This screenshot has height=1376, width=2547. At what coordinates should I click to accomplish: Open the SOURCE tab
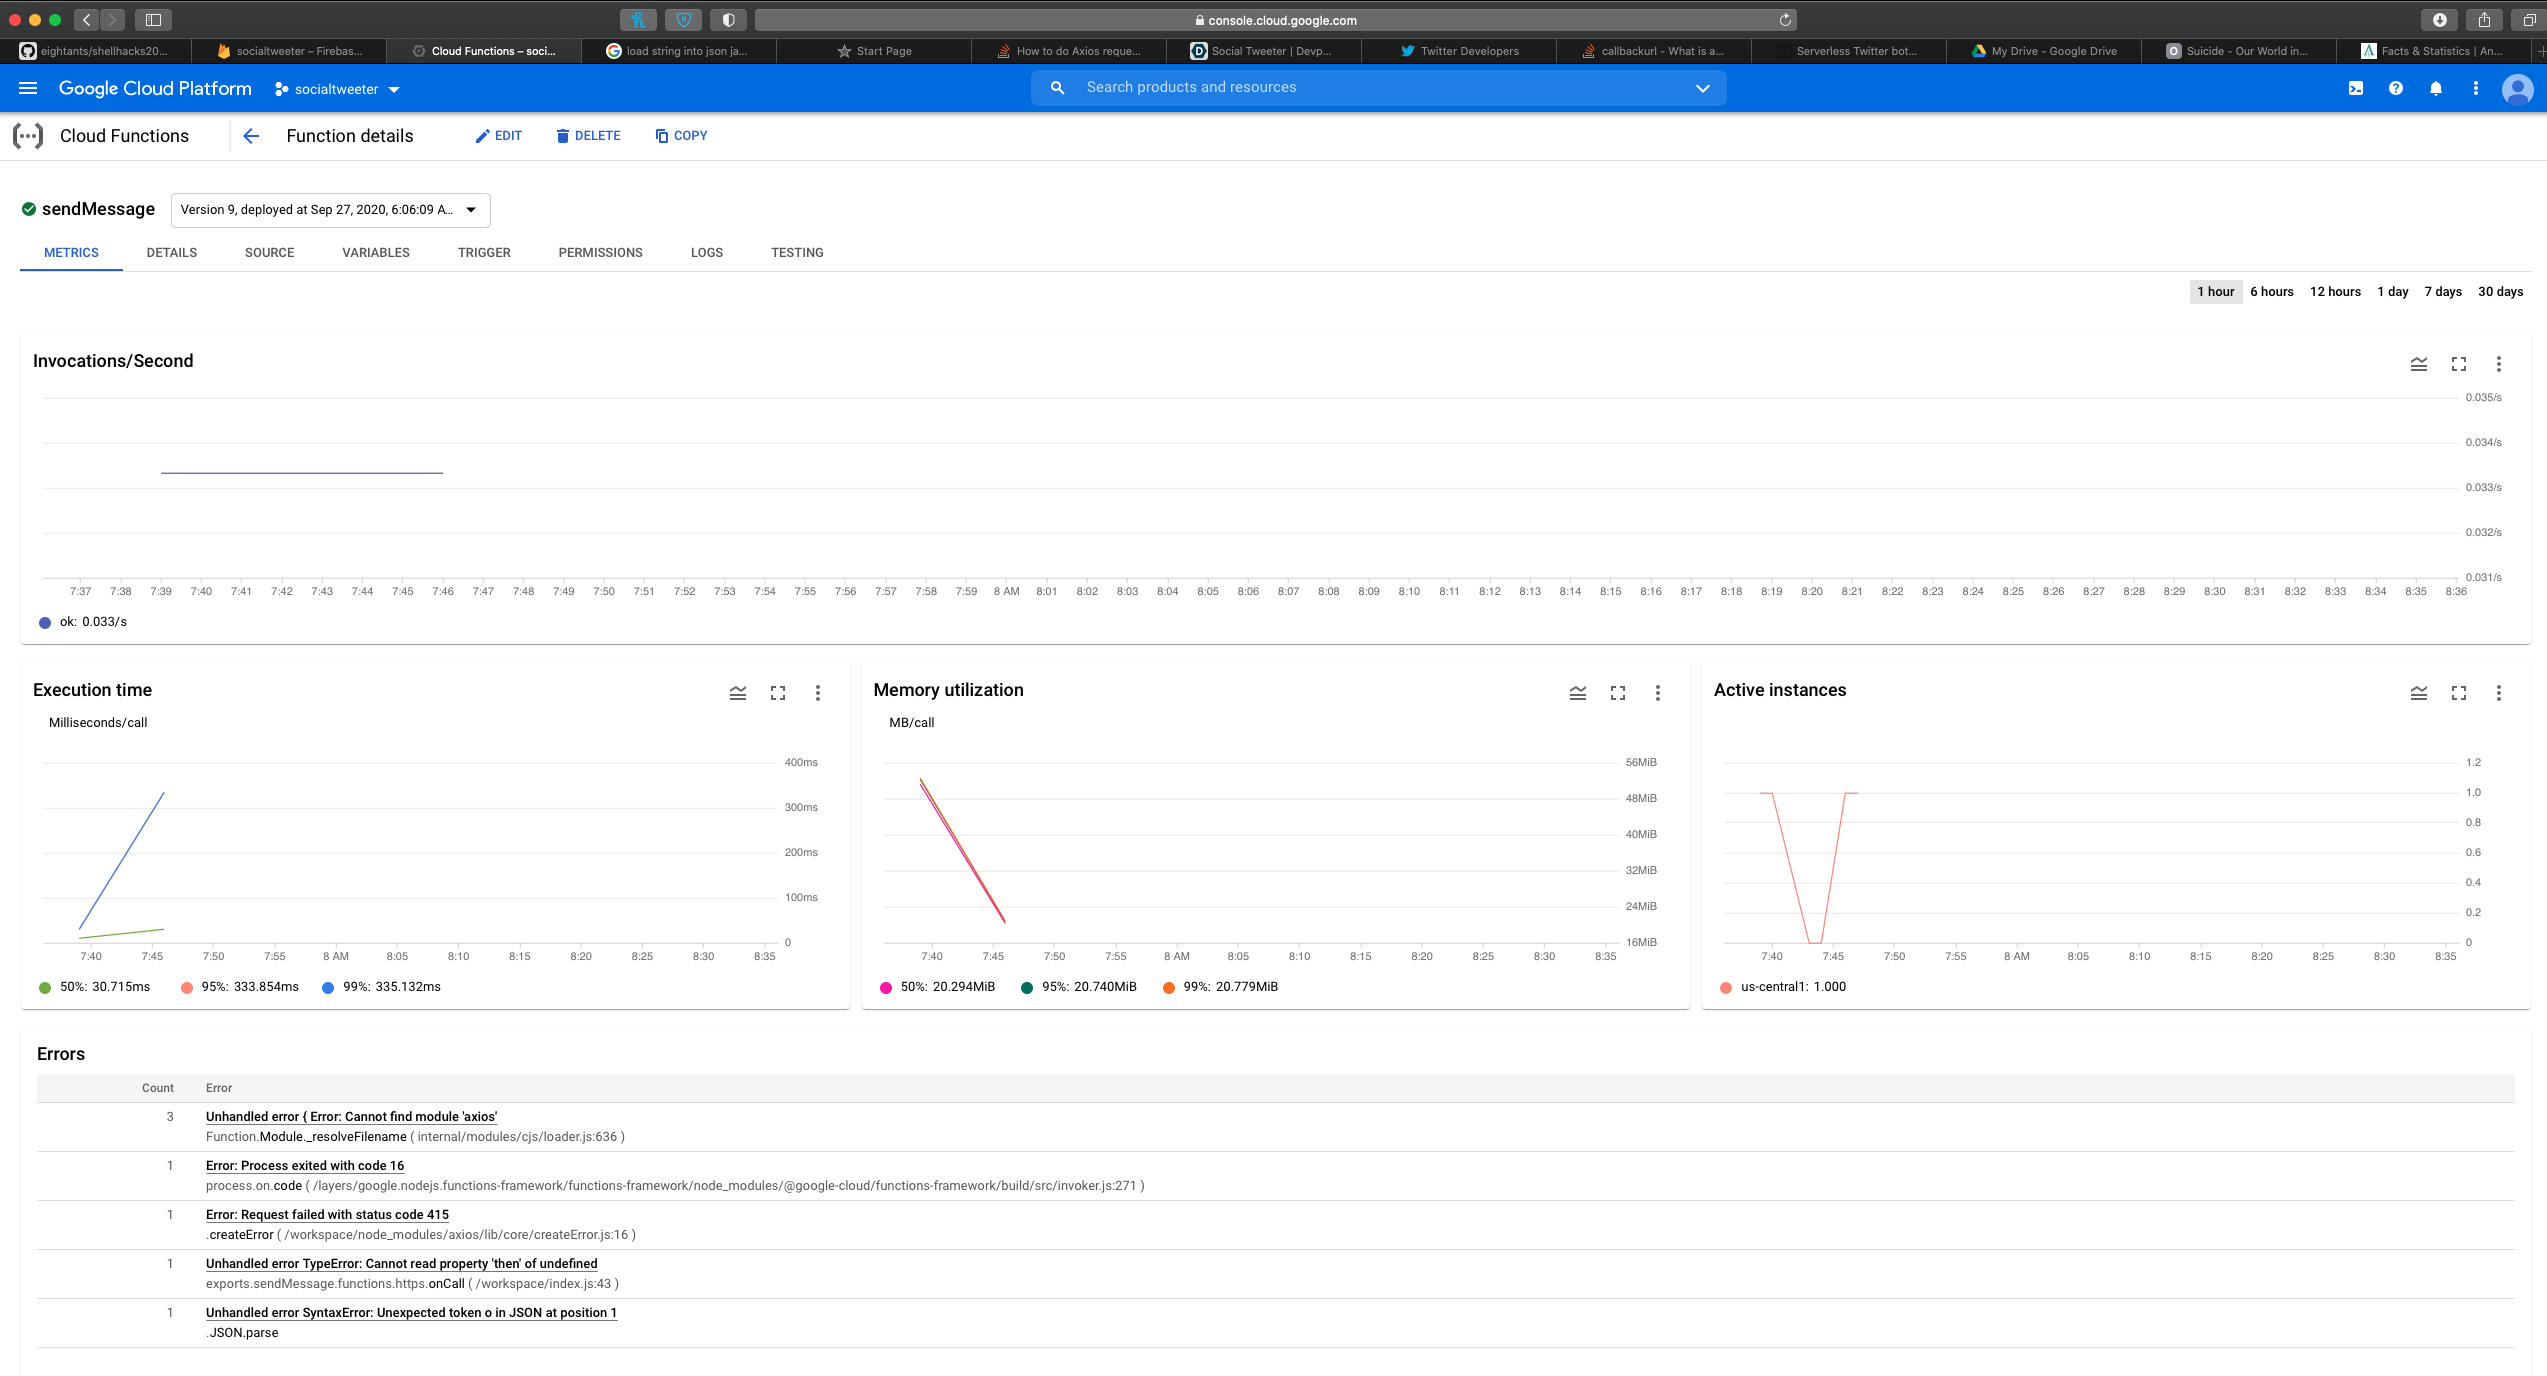[269, 253]
